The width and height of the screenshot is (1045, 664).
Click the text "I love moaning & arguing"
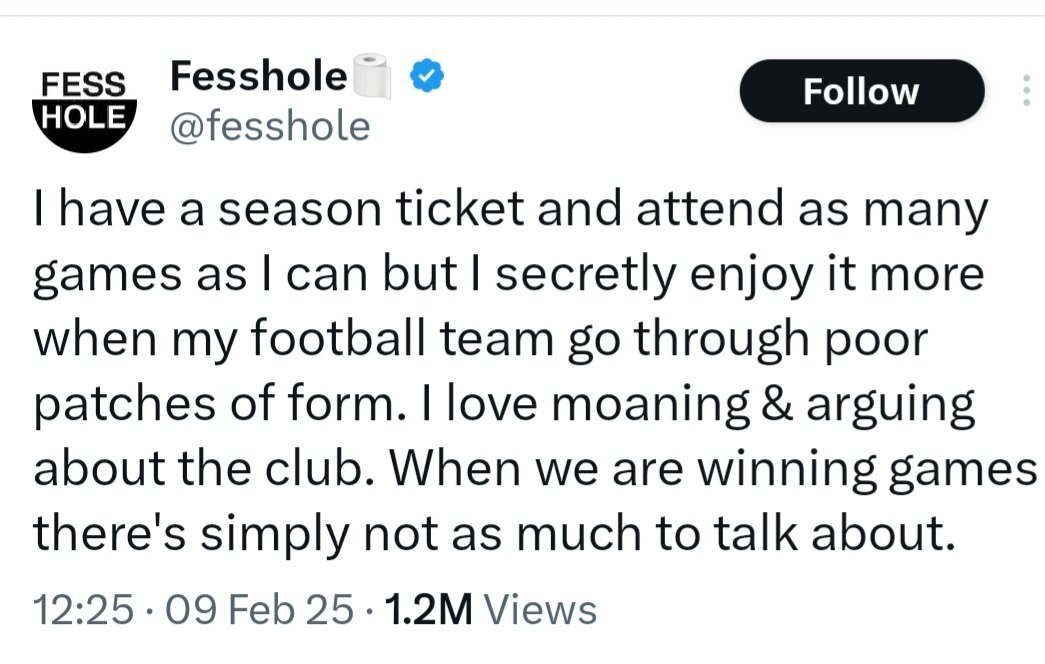click(698, 405)
